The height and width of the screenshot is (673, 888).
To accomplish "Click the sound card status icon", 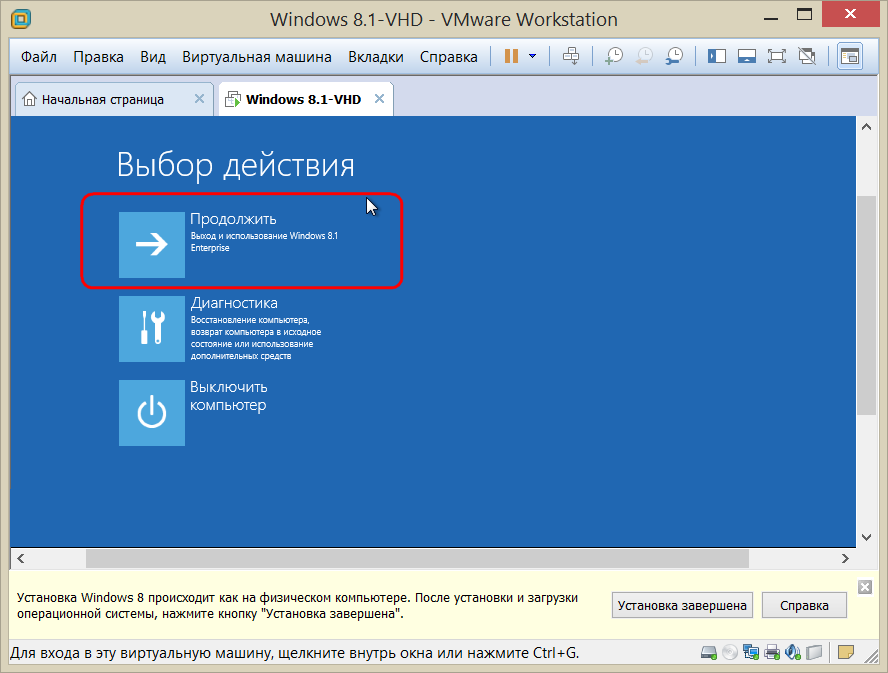I will pyautogui.click(x=793, y=653).
